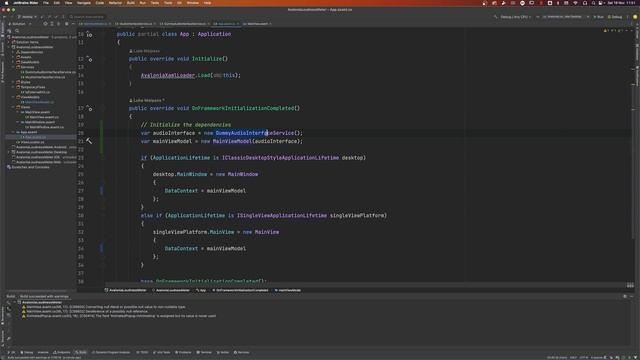Viewport: 640px width, 360px height.
Task: Click mainViewModel breadcrumb
Action: [288, 290]
